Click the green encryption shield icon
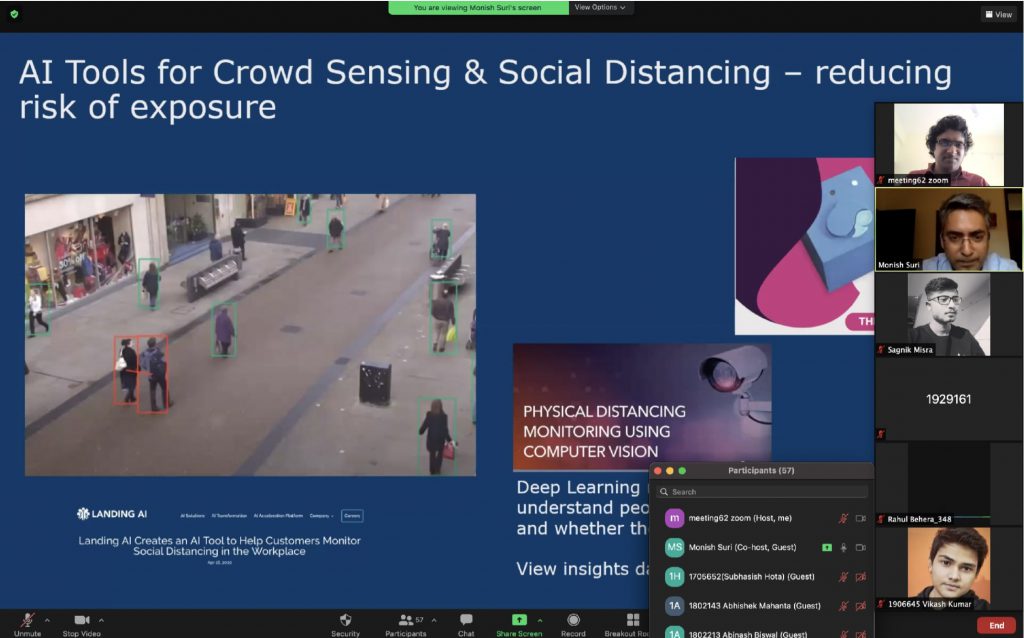1024x638 pixels. tap(14, 14)
